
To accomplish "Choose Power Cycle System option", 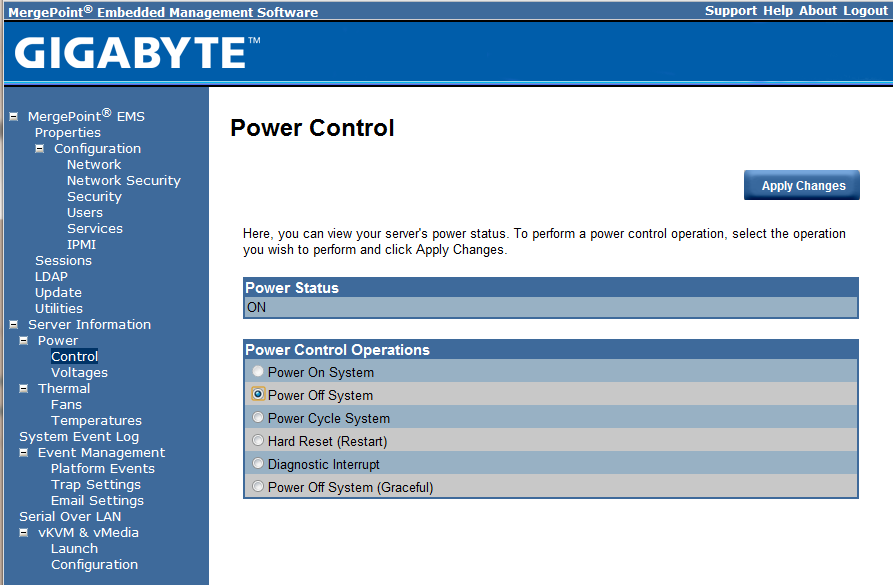I will (258, 418).
